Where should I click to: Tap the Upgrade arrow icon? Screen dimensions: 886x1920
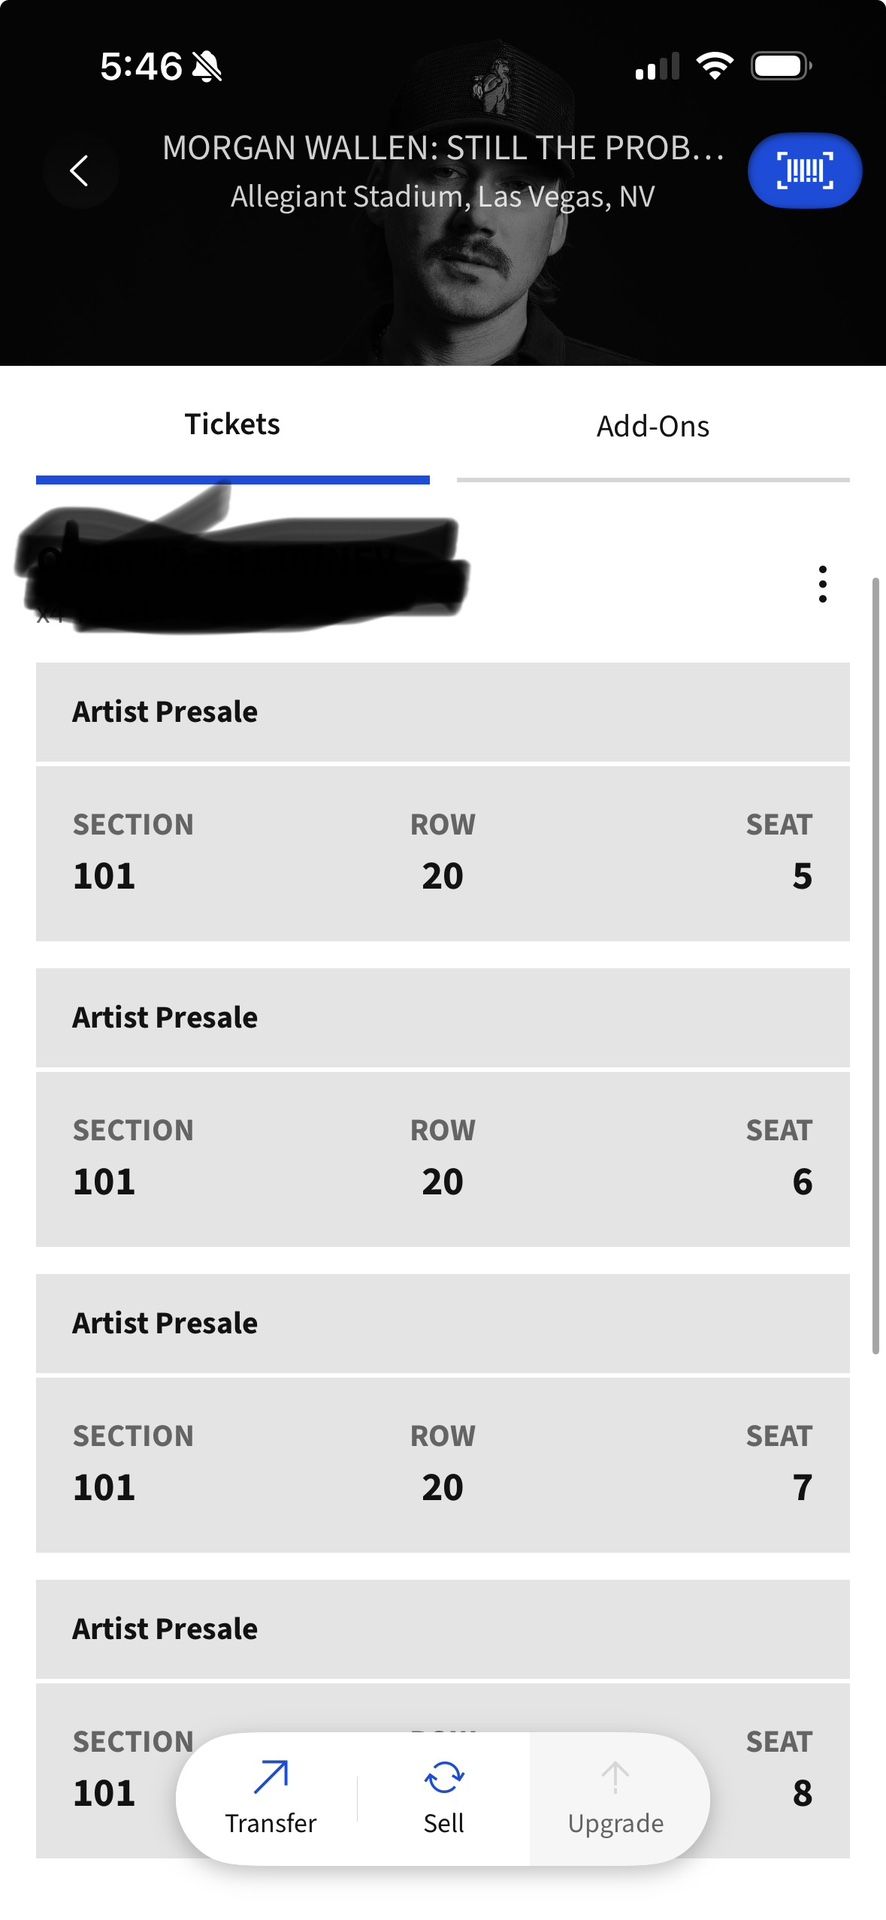(x=615, y=1778)
